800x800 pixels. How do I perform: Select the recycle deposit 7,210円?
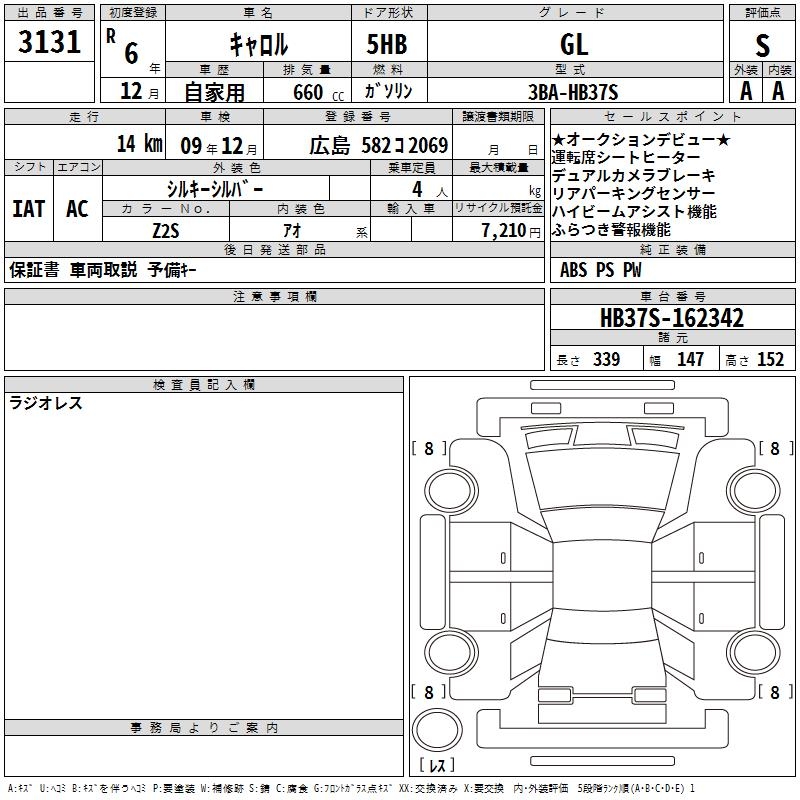511,231
